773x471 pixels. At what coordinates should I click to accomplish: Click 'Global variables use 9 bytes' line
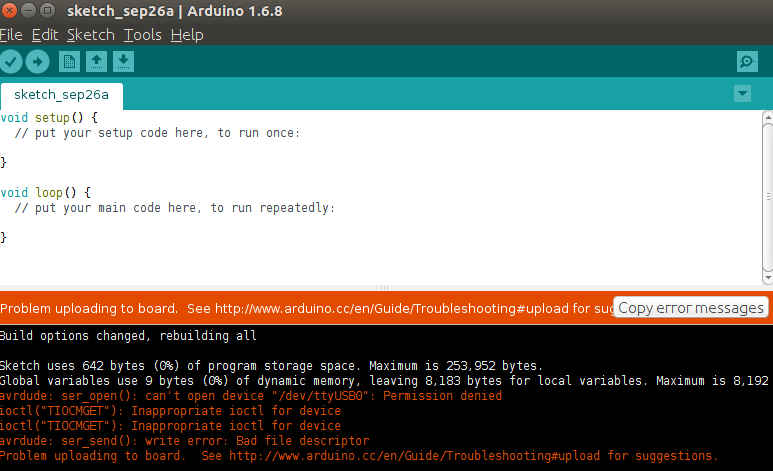pos(385,381)
